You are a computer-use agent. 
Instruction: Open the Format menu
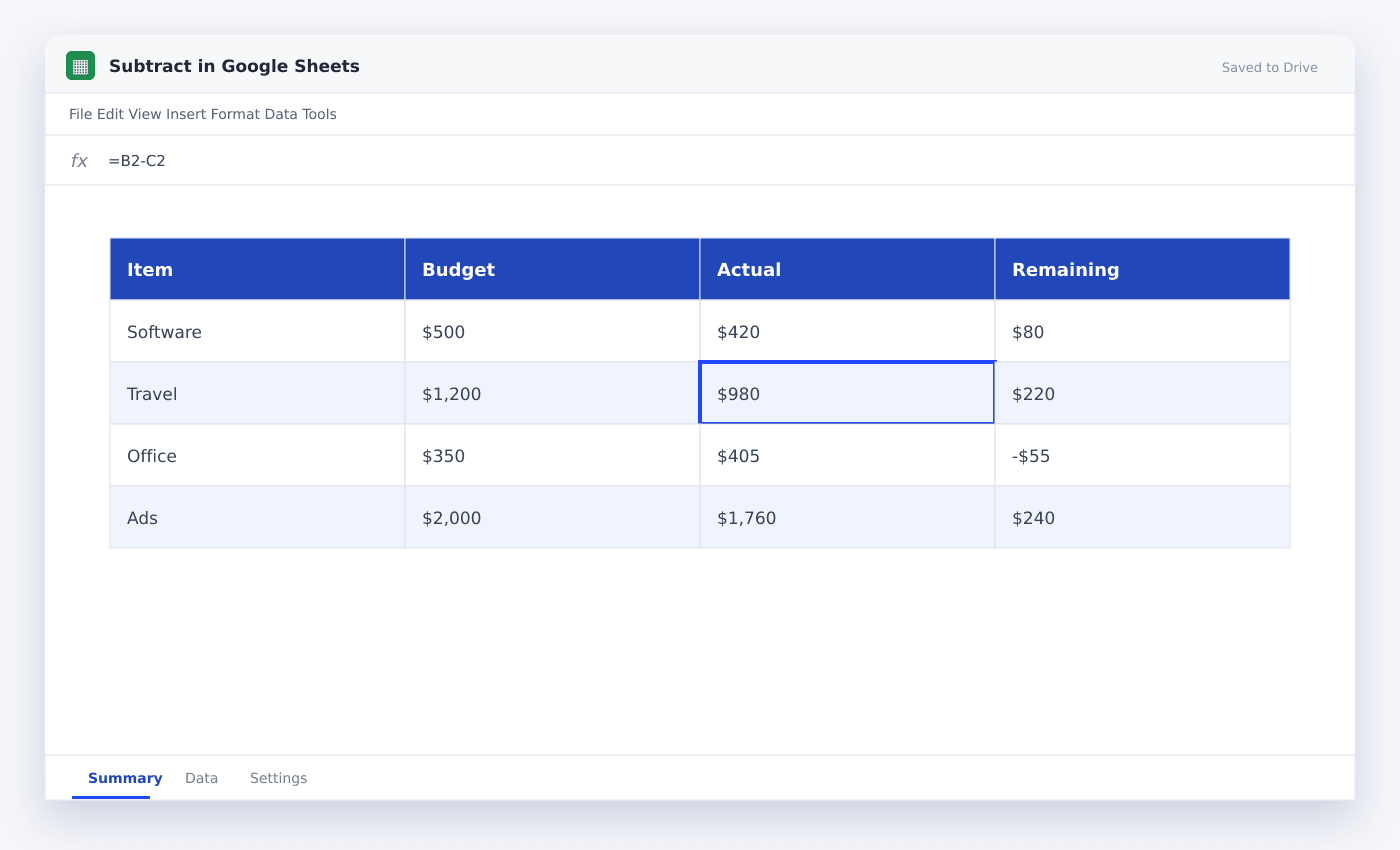(x=235, y=114)
